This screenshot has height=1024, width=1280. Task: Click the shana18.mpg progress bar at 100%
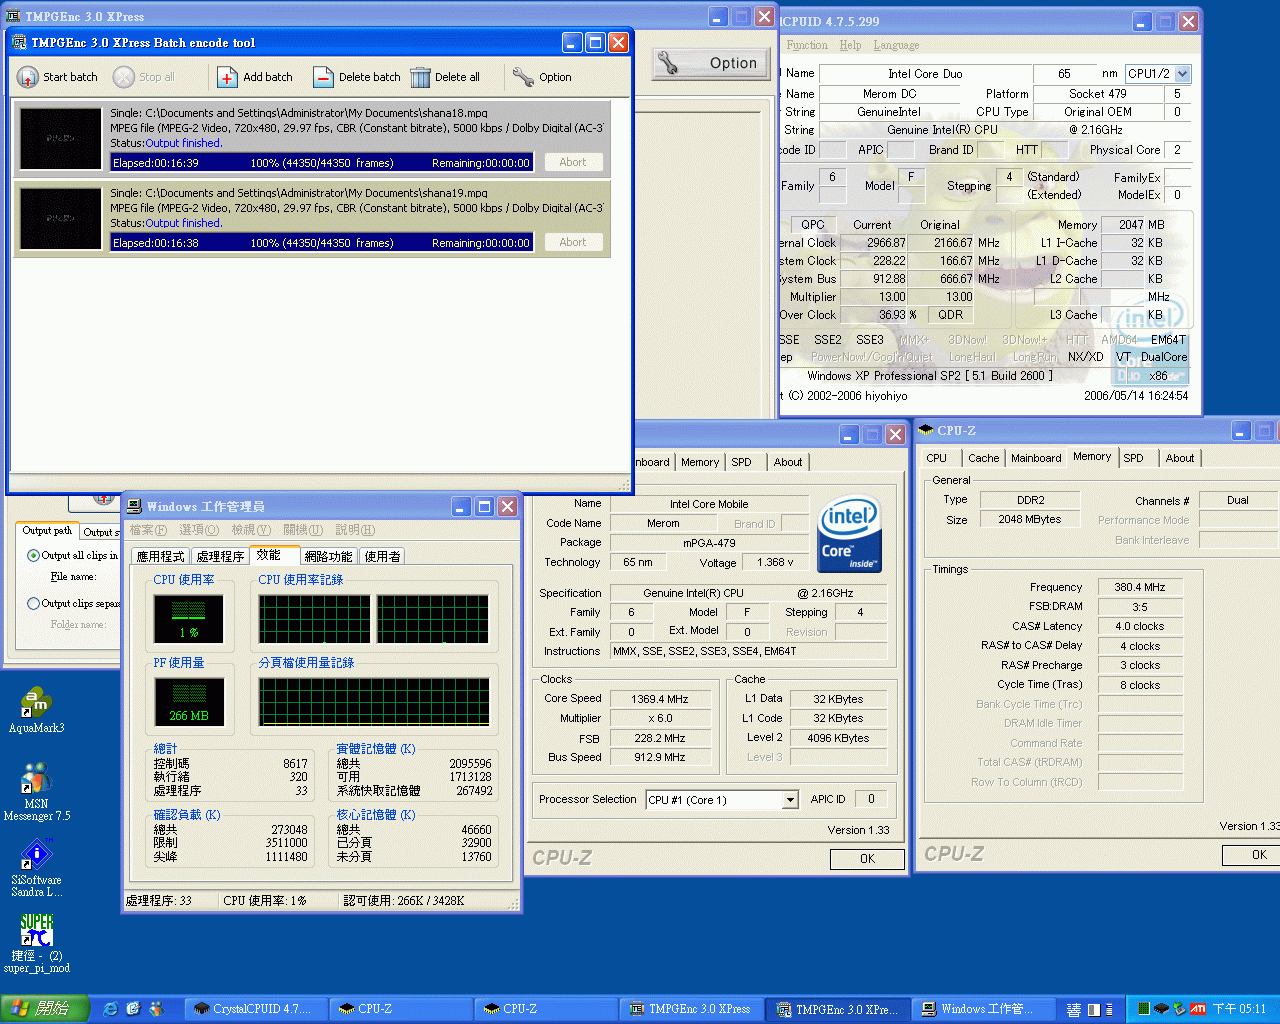322,162
